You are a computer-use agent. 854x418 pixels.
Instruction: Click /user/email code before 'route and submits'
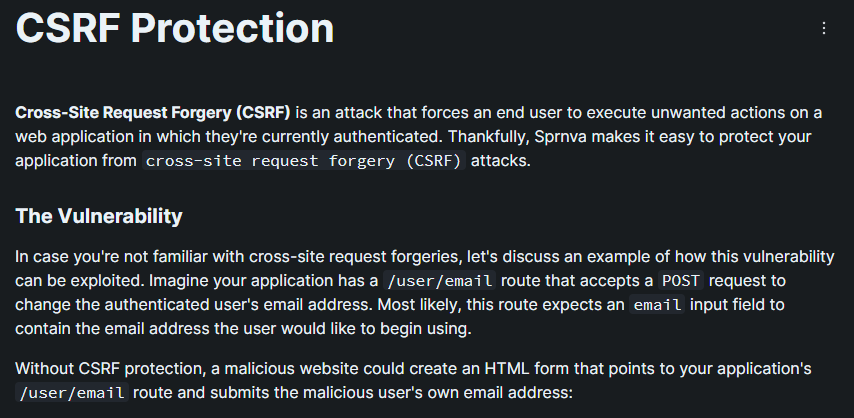click(x=71, y=393)
